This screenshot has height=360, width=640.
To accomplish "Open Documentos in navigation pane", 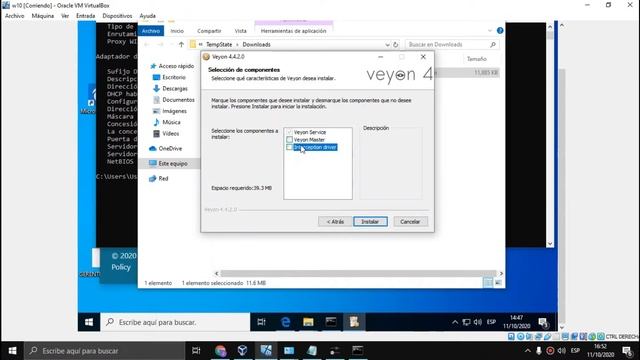I will (x=174, y=100).
